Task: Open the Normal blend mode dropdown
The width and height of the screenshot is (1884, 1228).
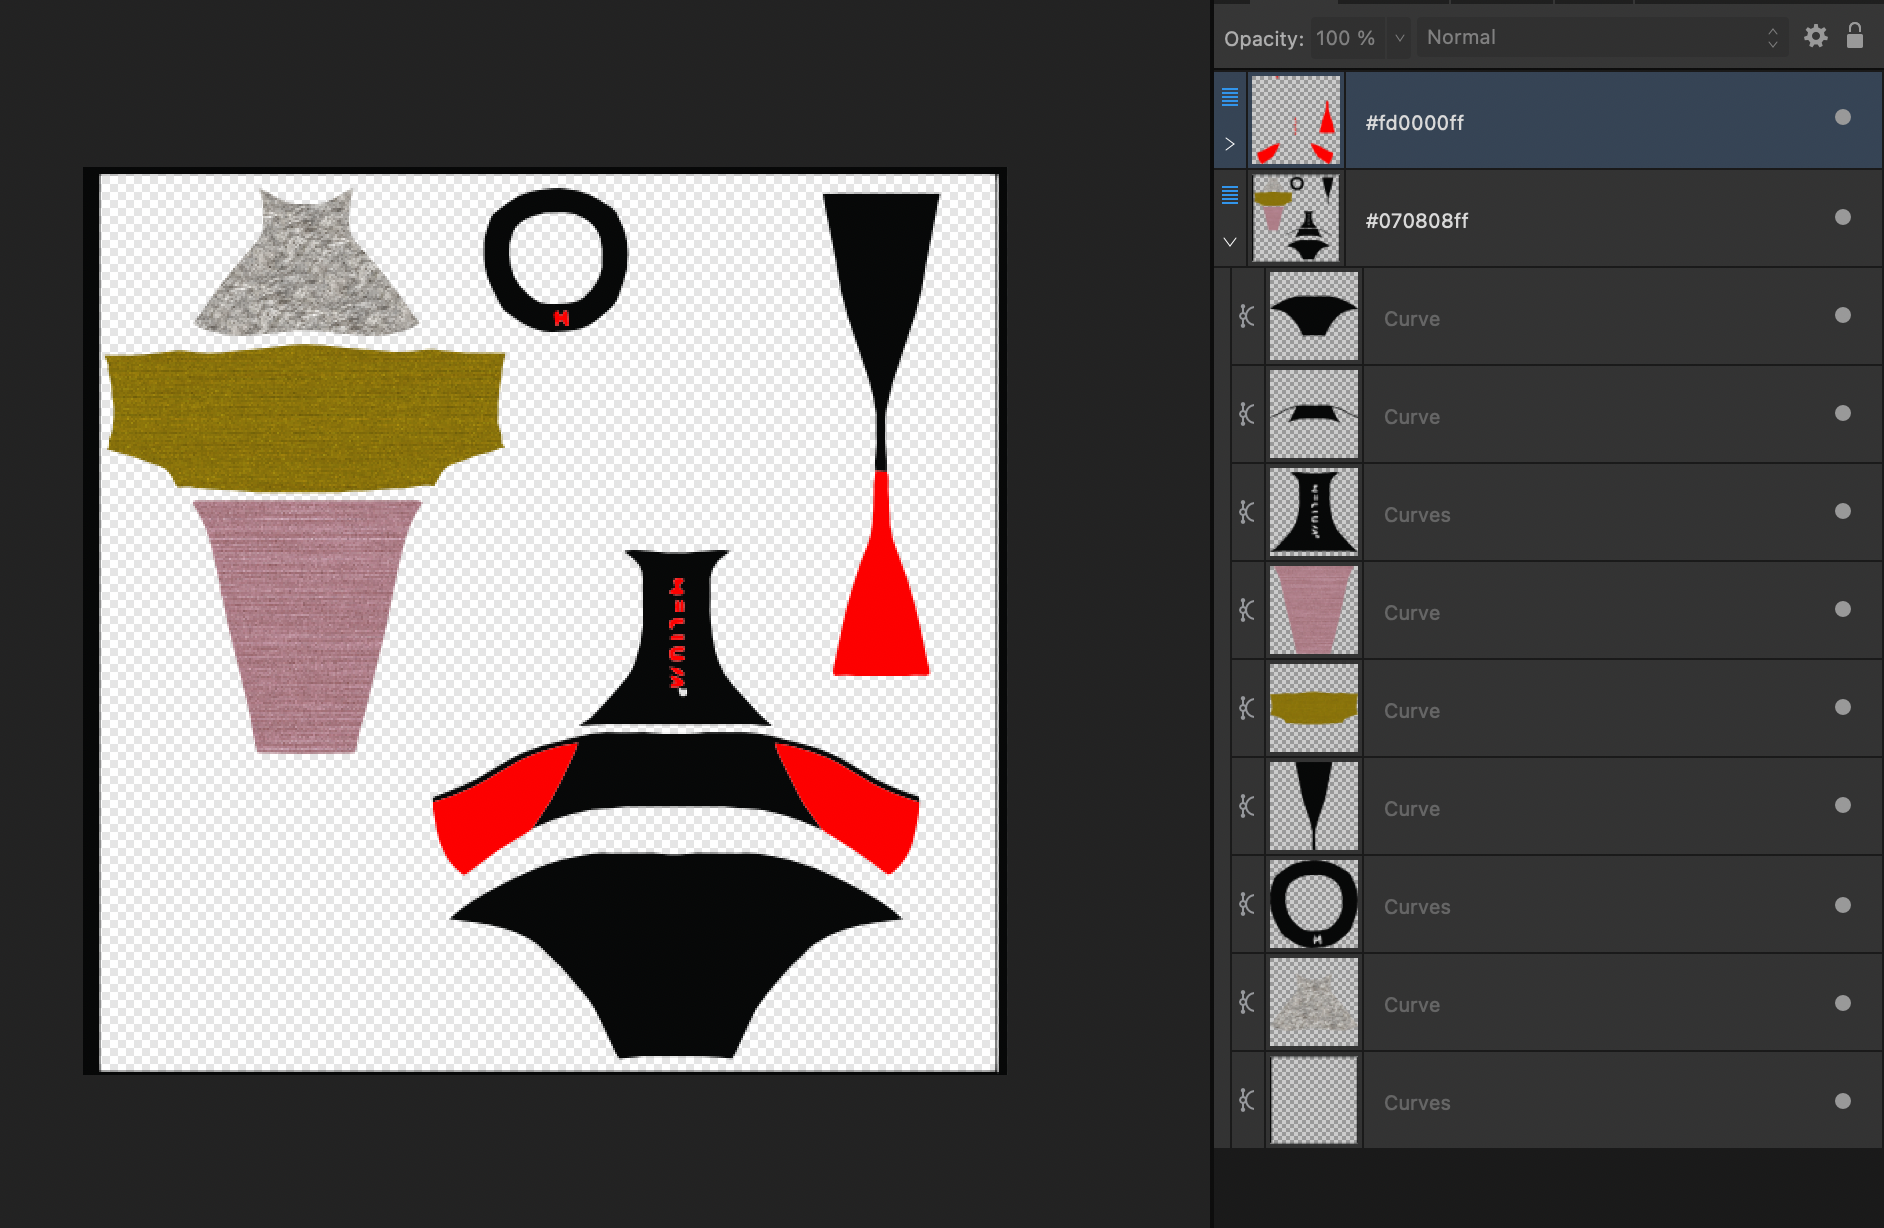Action: coord(1602,38)
